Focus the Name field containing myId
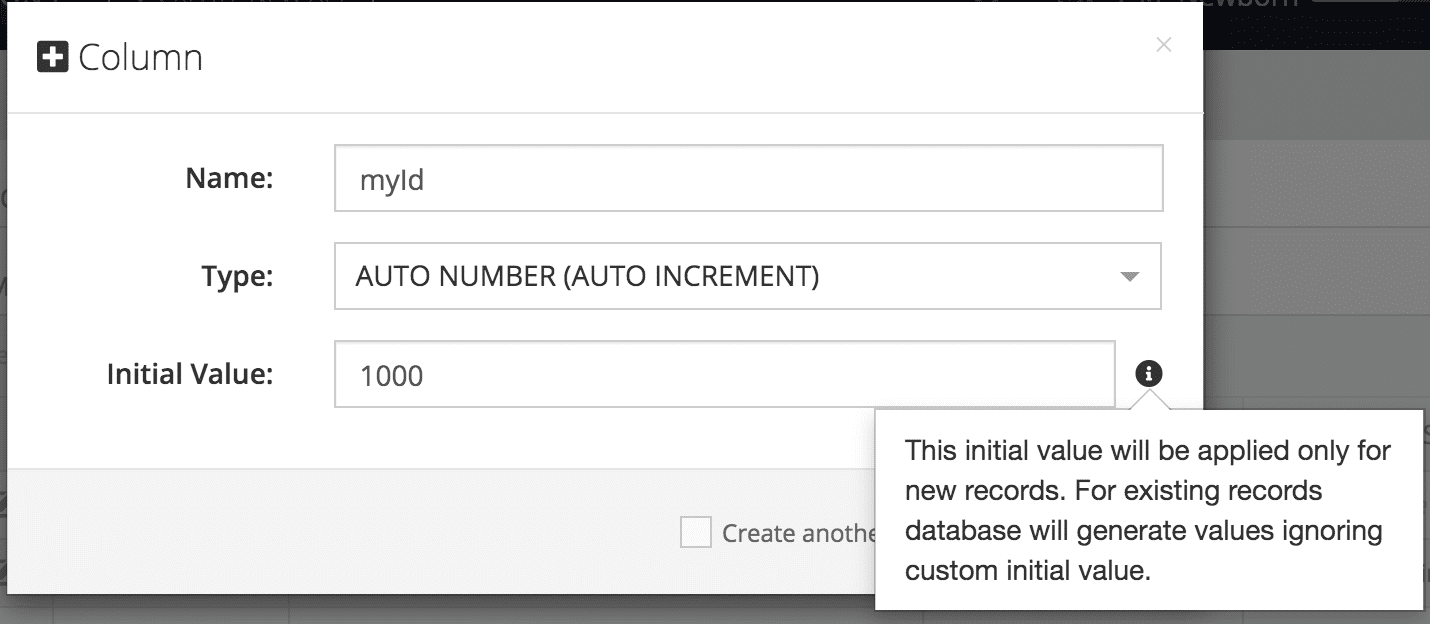The image size is (1430, 624). 748,178
